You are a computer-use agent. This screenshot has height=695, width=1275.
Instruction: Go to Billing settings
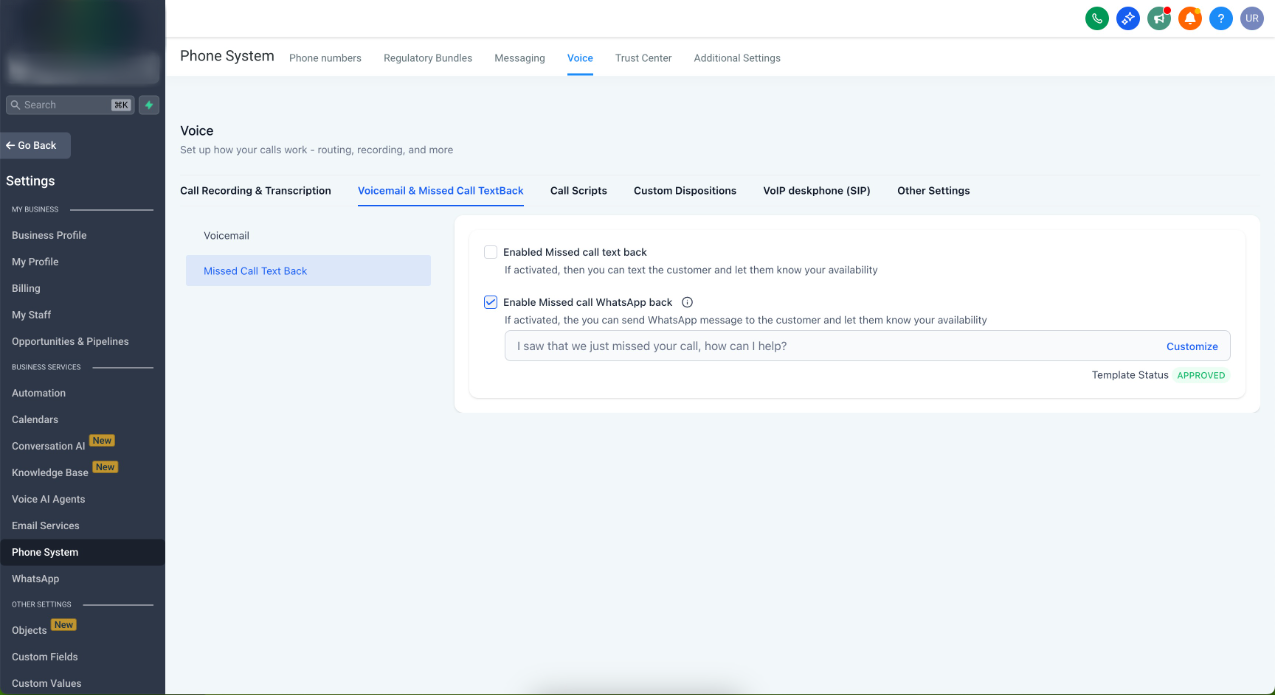tap(26, 288)
